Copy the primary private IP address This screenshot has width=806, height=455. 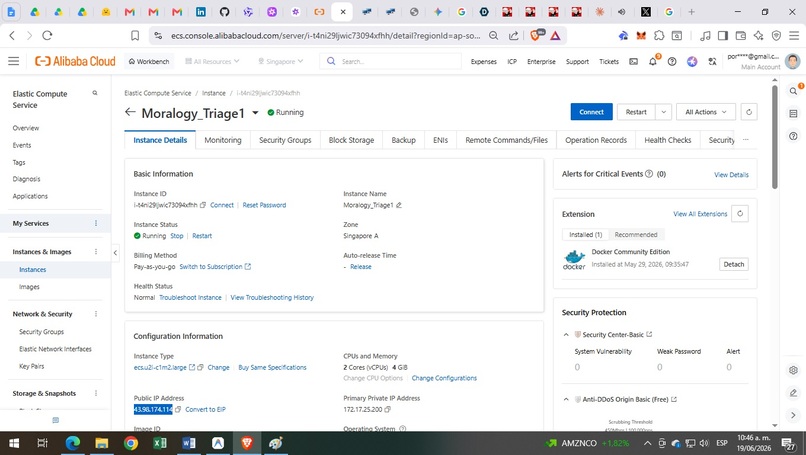tap(388, 410)
